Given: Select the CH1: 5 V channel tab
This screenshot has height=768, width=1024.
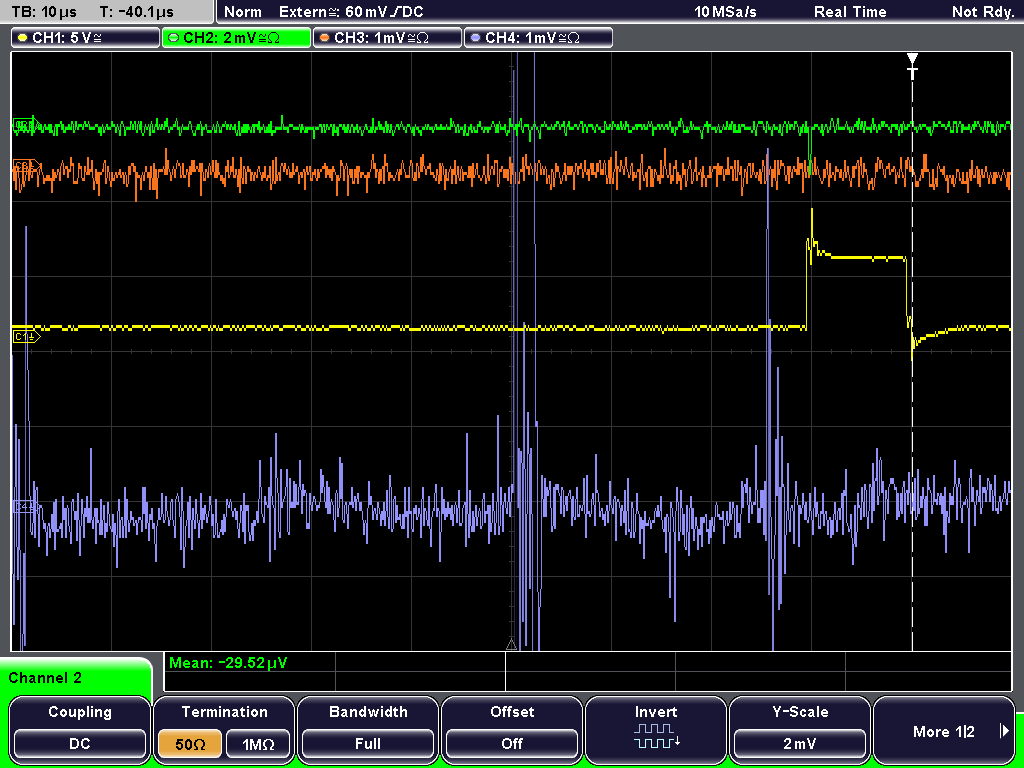Looking at the screenshot, I should point(86,38).
